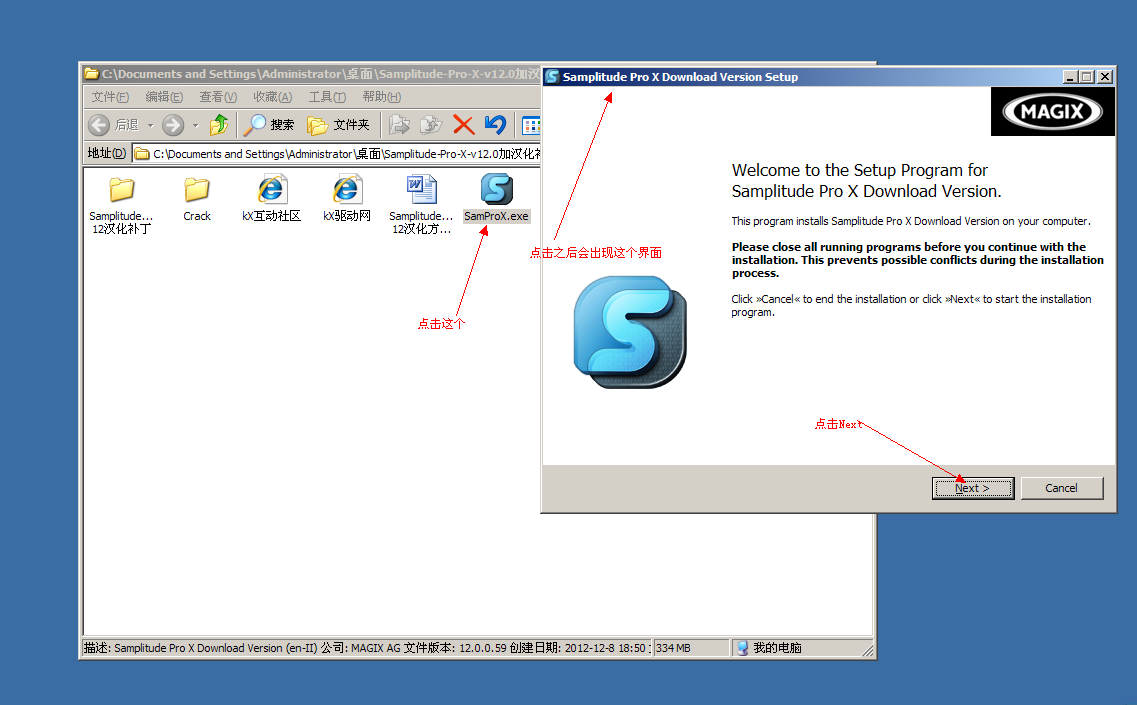Open the 帮助(H) menu in Explorer
The image size is (1137, 705).
click(x=381, y=96)
